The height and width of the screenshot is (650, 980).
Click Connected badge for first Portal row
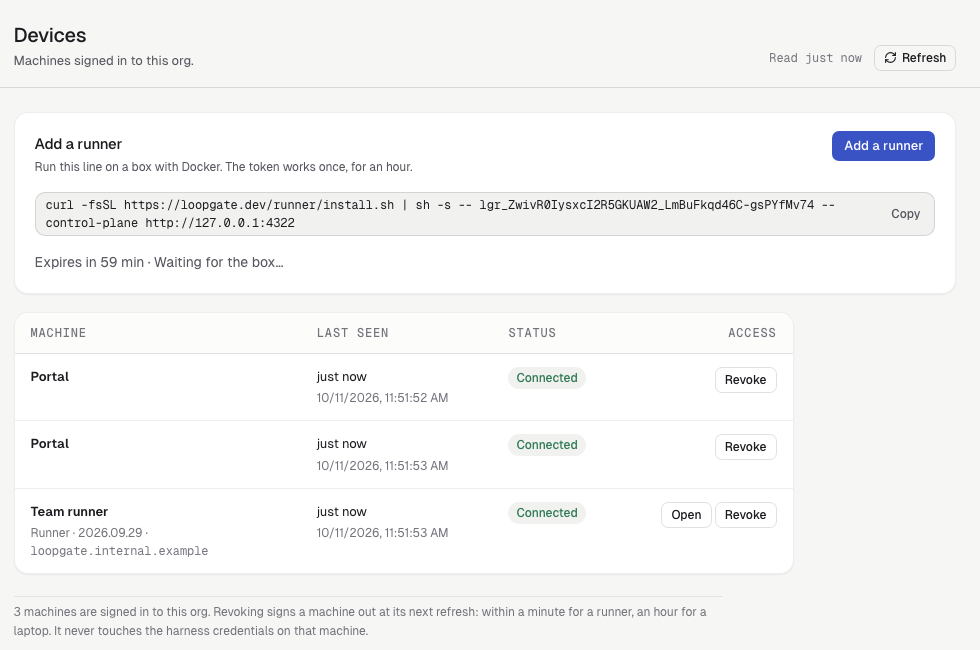pos(547,378)
